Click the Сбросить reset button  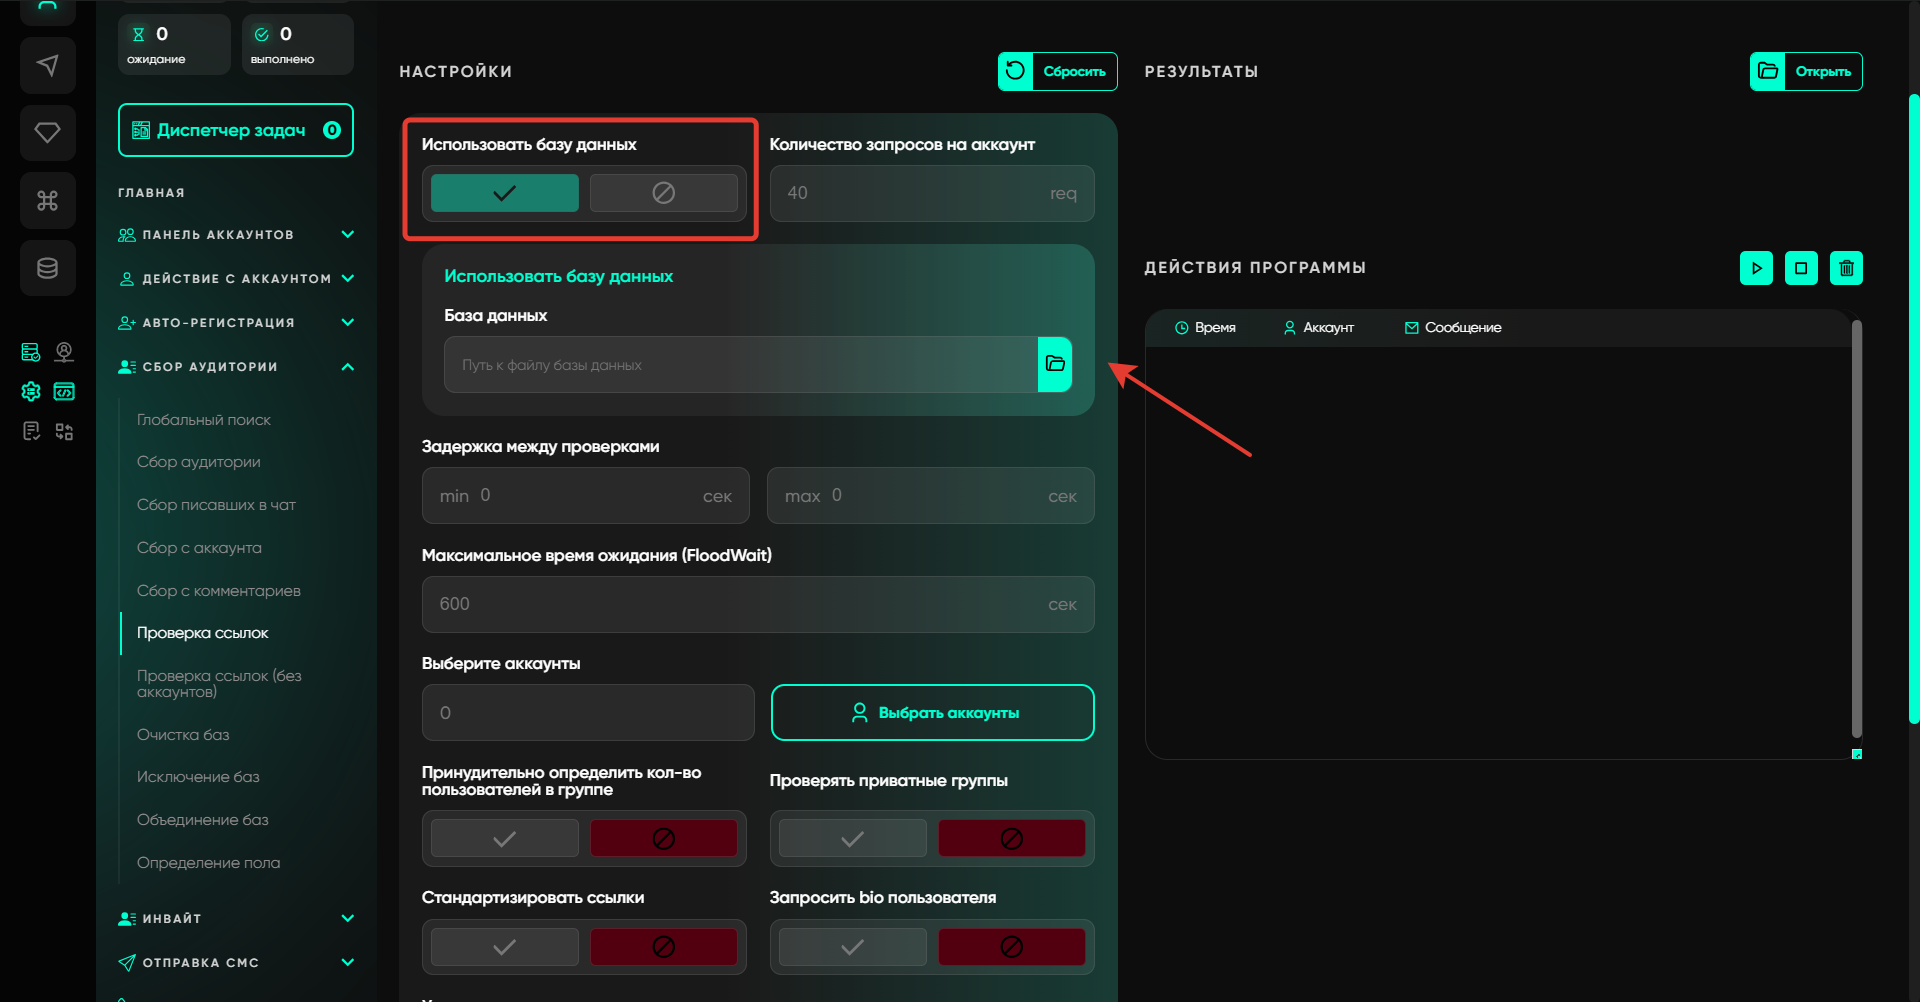point(1057,72)
